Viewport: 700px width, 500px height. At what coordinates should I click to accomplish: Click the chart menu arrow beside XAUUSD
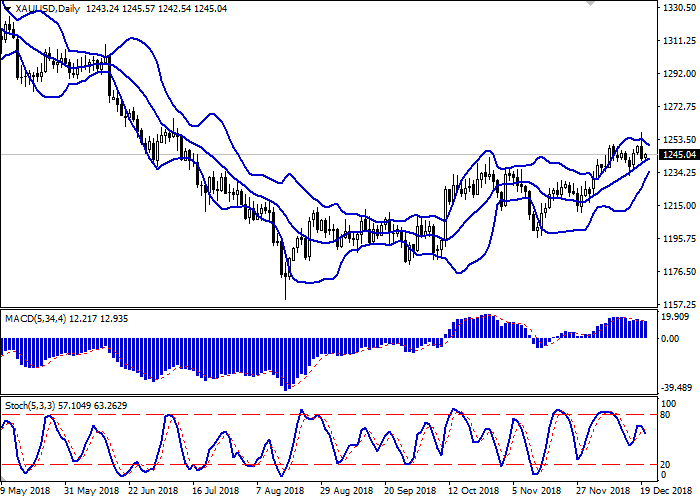click(x=7, y=8)
